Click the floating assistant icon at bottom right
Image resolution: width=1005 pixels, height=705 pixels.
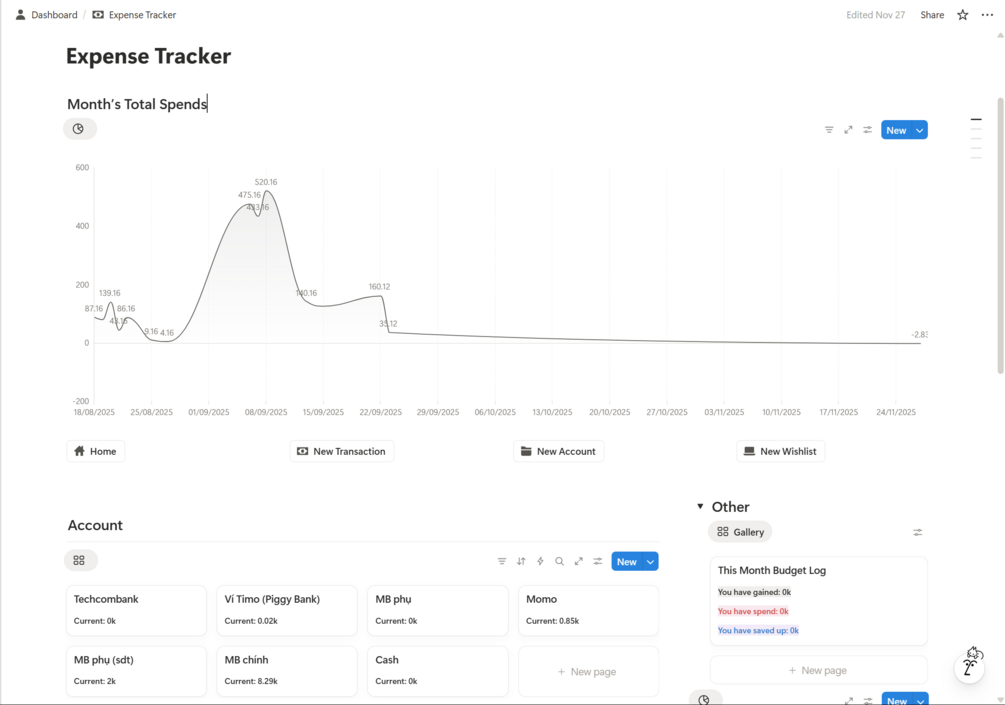(x=970, y=664)
